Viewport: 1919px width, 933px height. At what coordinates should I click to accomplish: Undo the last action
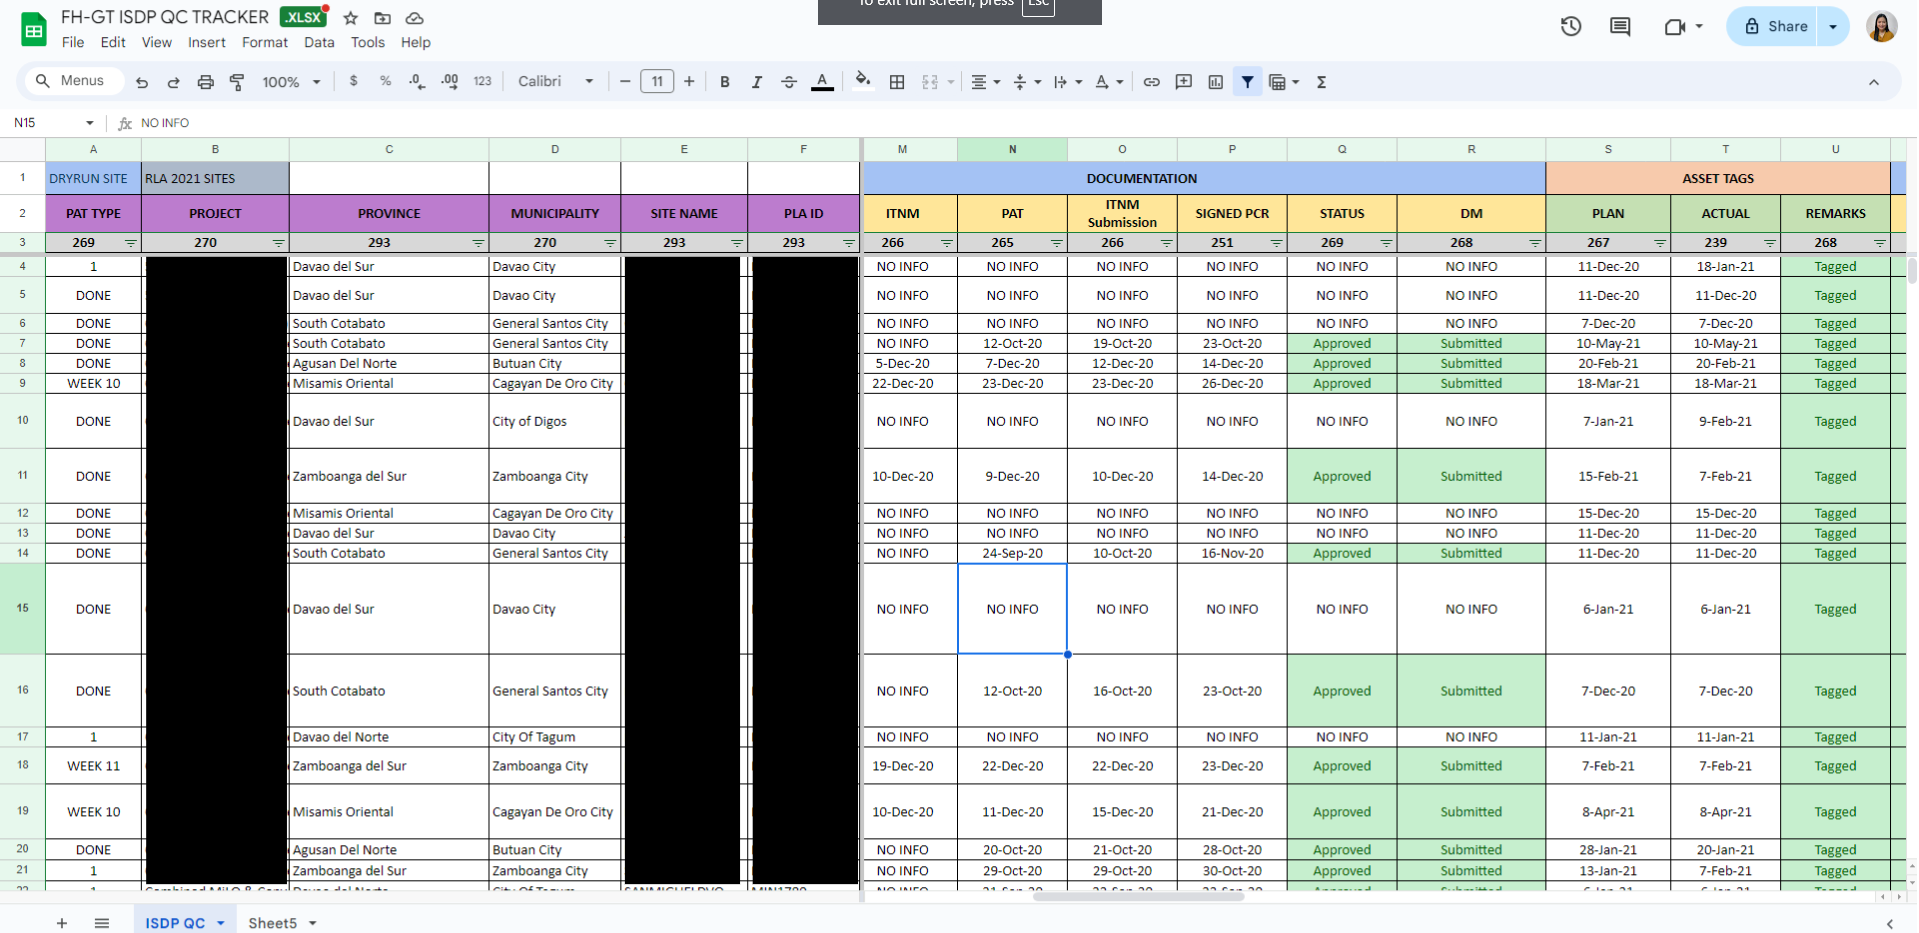(142, 82)
